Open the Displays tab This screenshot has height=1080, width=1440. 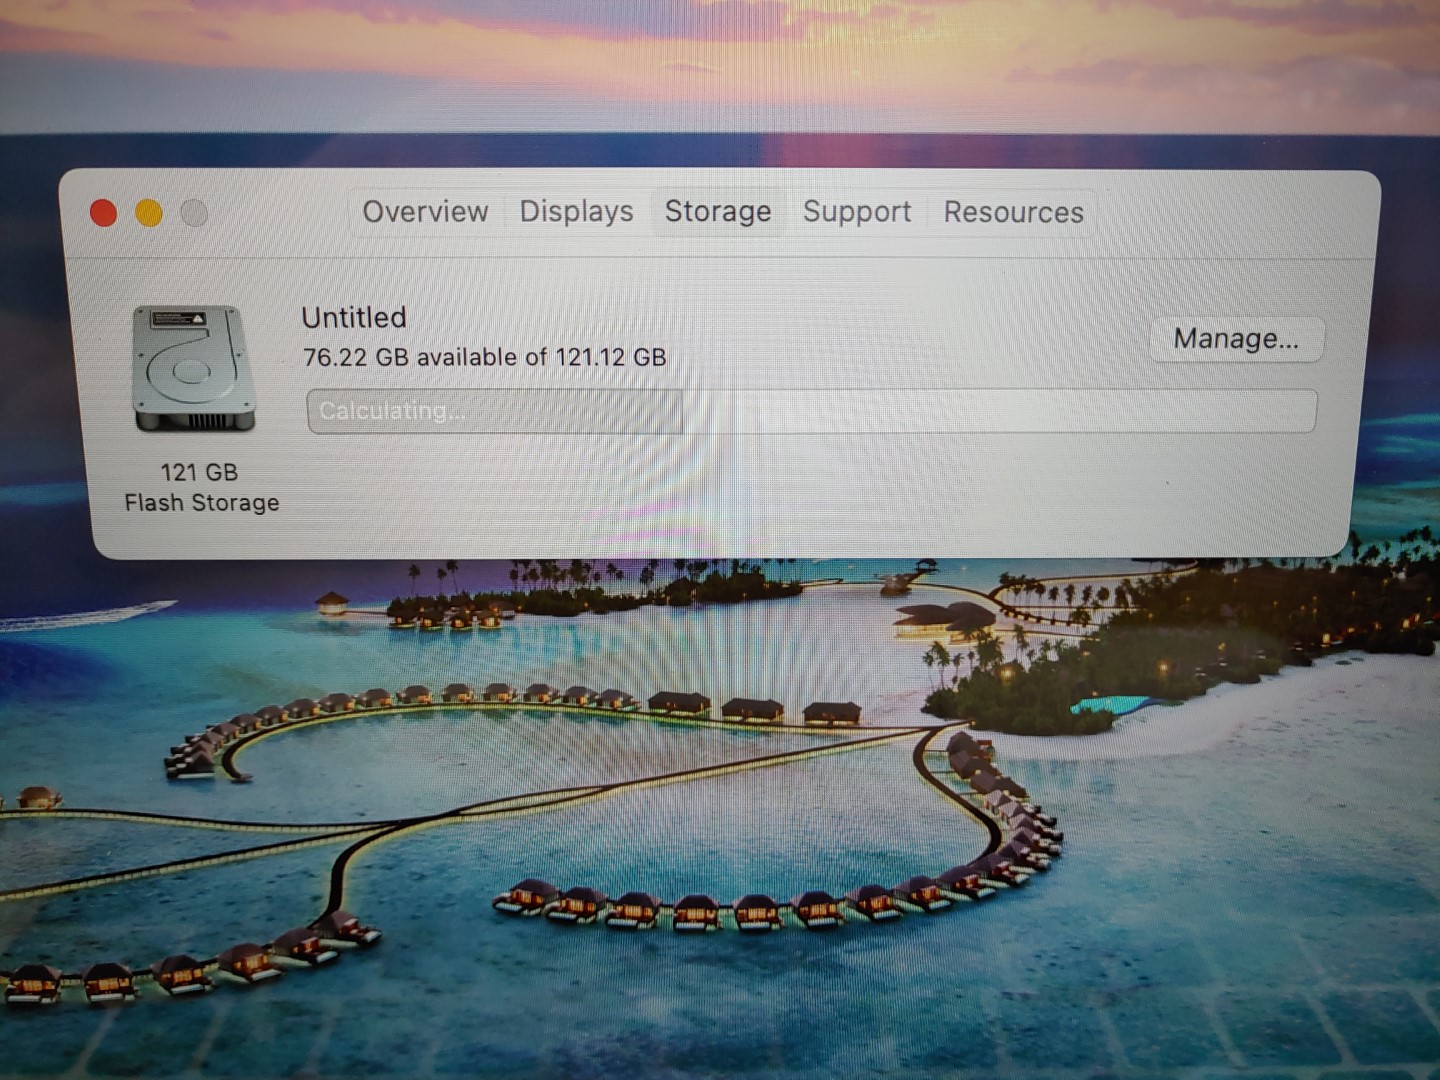[576, 212]
